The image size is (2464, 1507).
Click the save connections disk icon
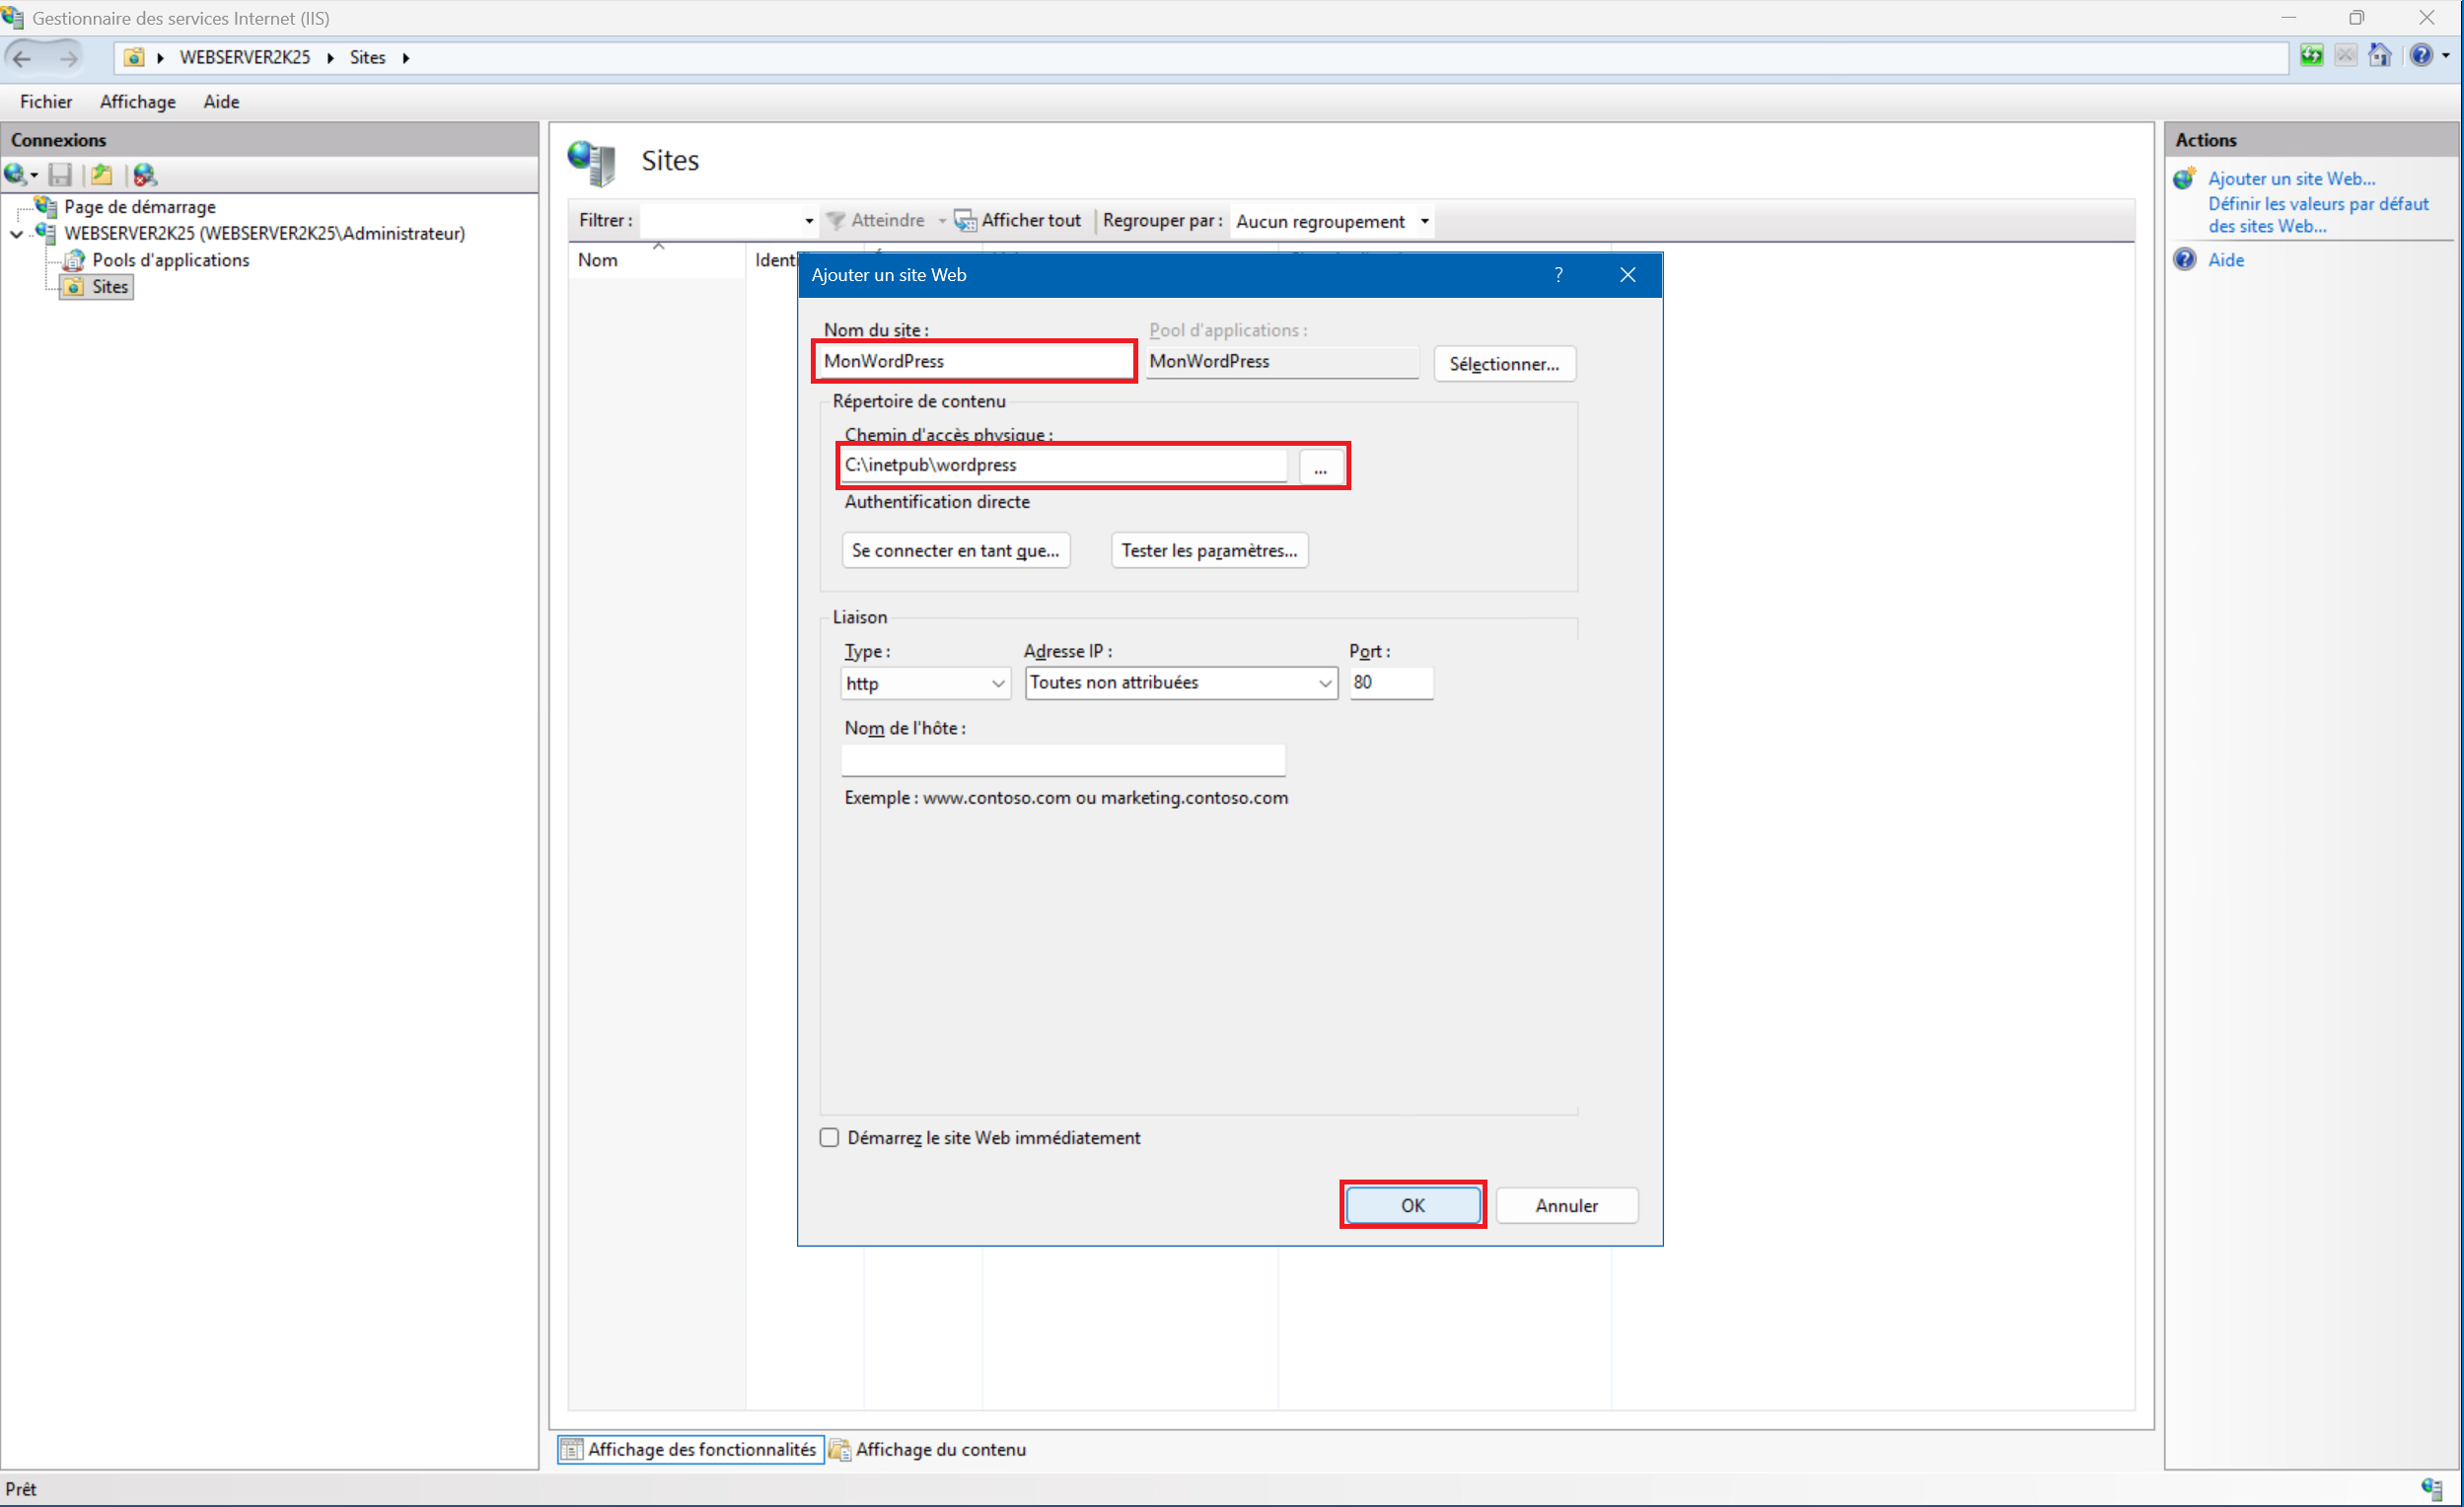(x=60, y=175)
